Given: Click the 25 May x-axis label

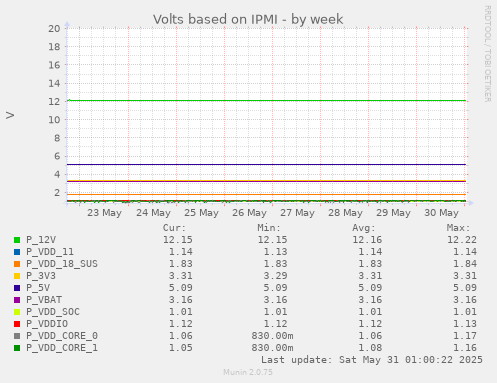Looking at the screenshot, I should pyautogui.click(x=201, y=213).
